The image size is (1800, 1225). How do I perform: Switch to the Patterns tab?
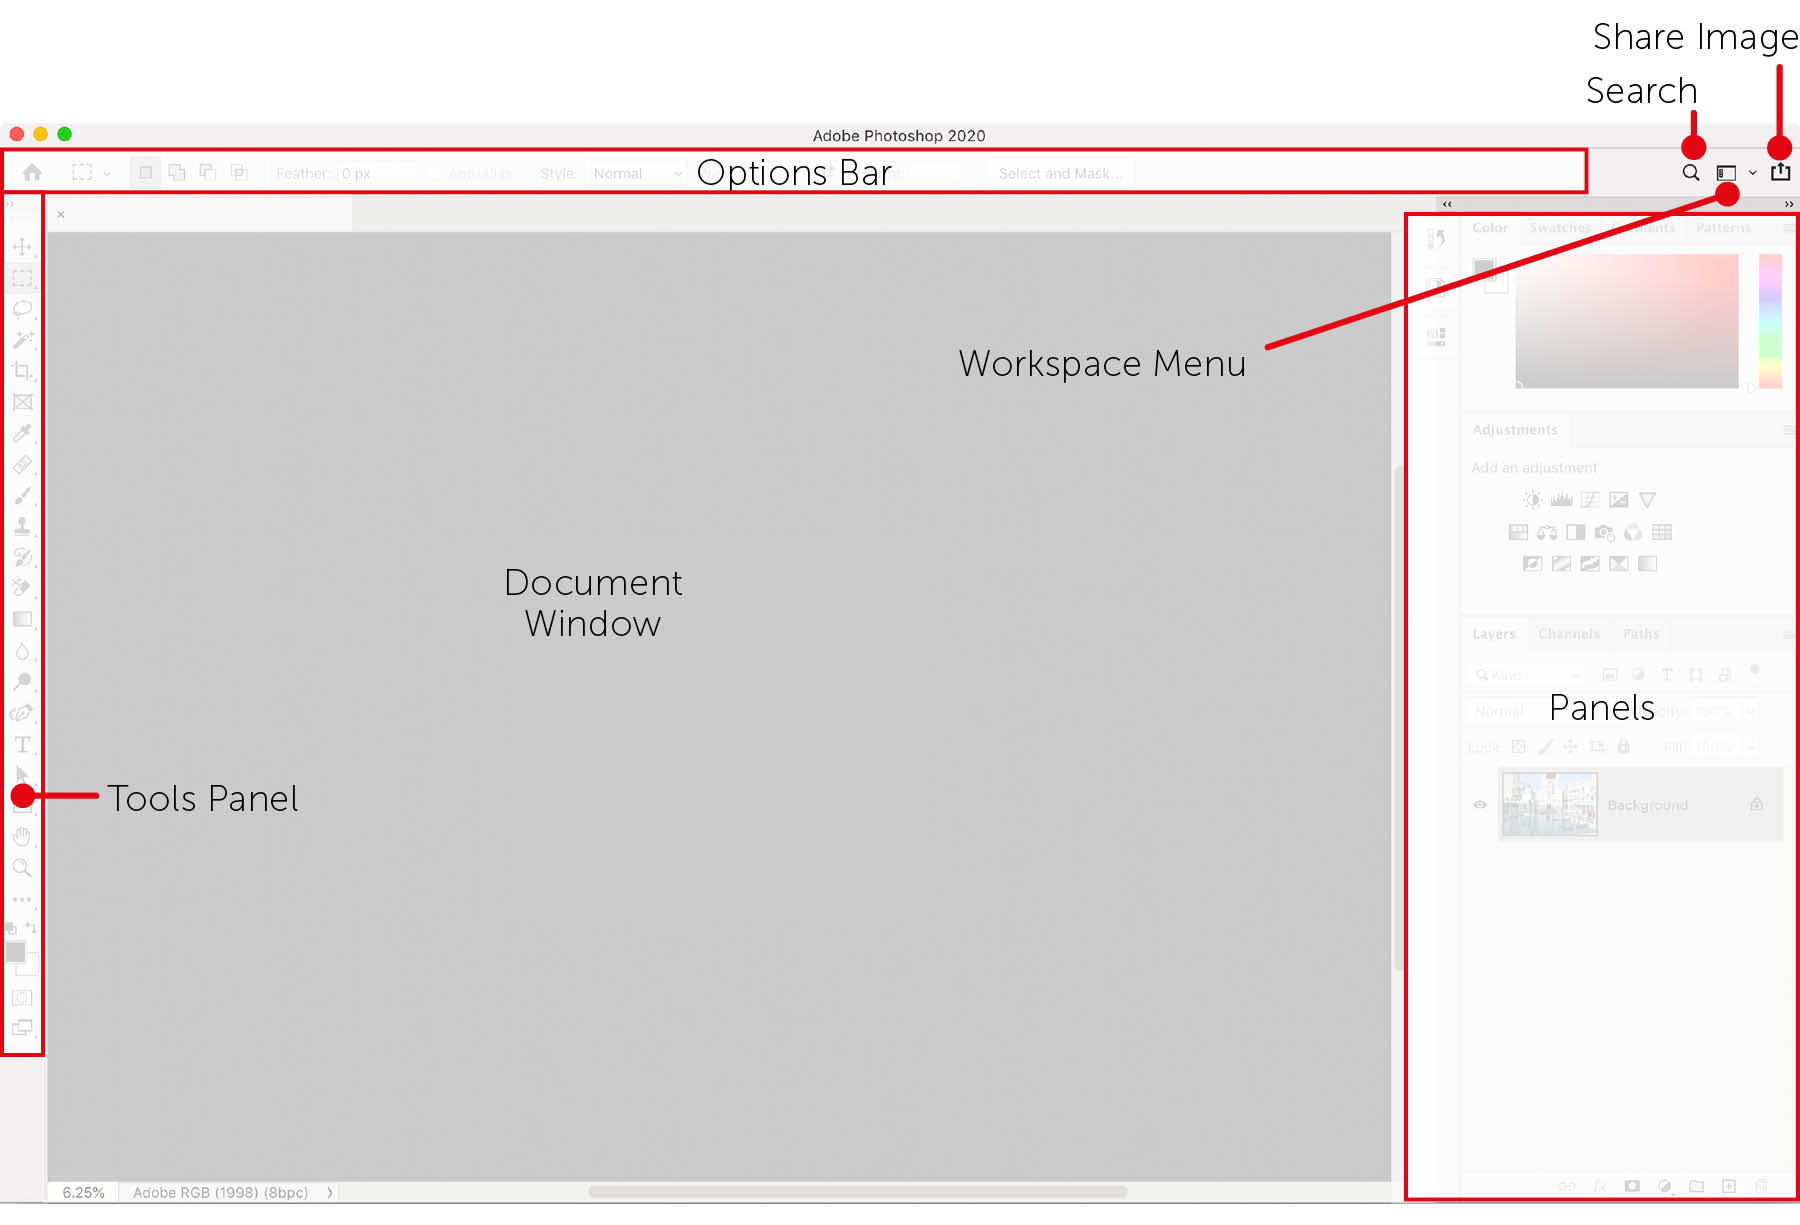[x=1723, y=228]
